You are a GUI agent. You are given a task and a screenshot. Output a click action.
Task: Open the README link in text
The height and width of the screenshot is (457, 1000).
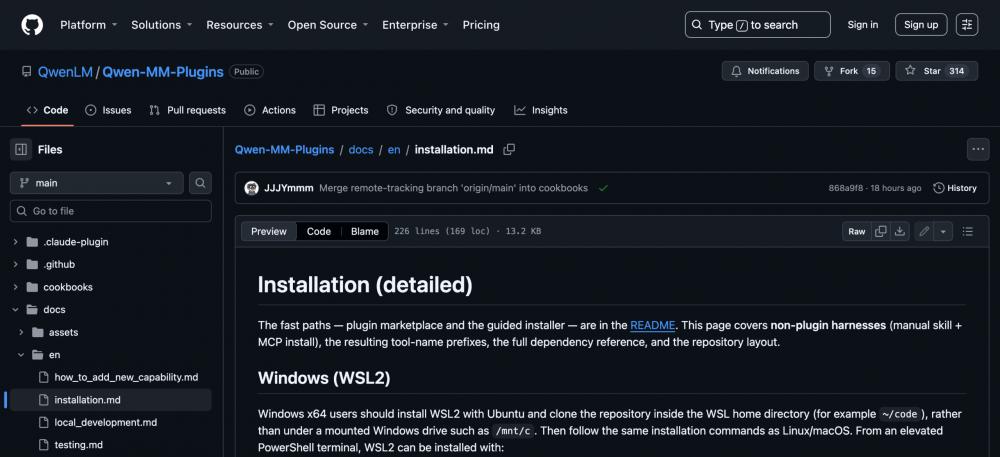pos(652,325)
